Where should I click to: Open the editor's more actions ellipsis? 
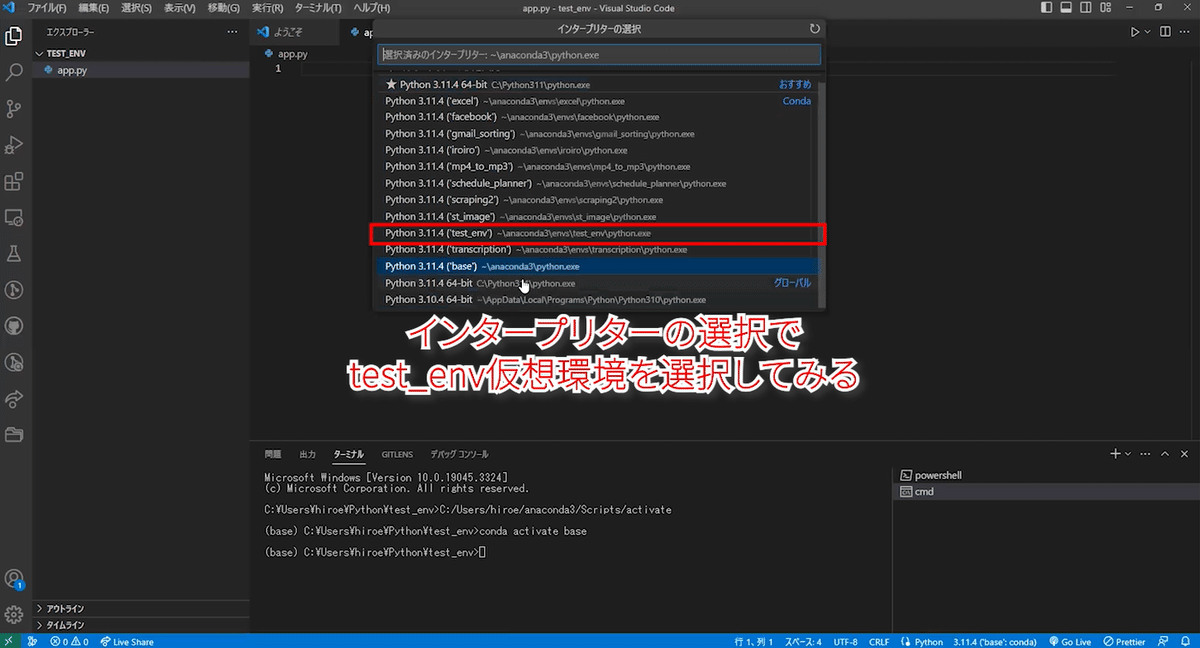pos(1184,32)
